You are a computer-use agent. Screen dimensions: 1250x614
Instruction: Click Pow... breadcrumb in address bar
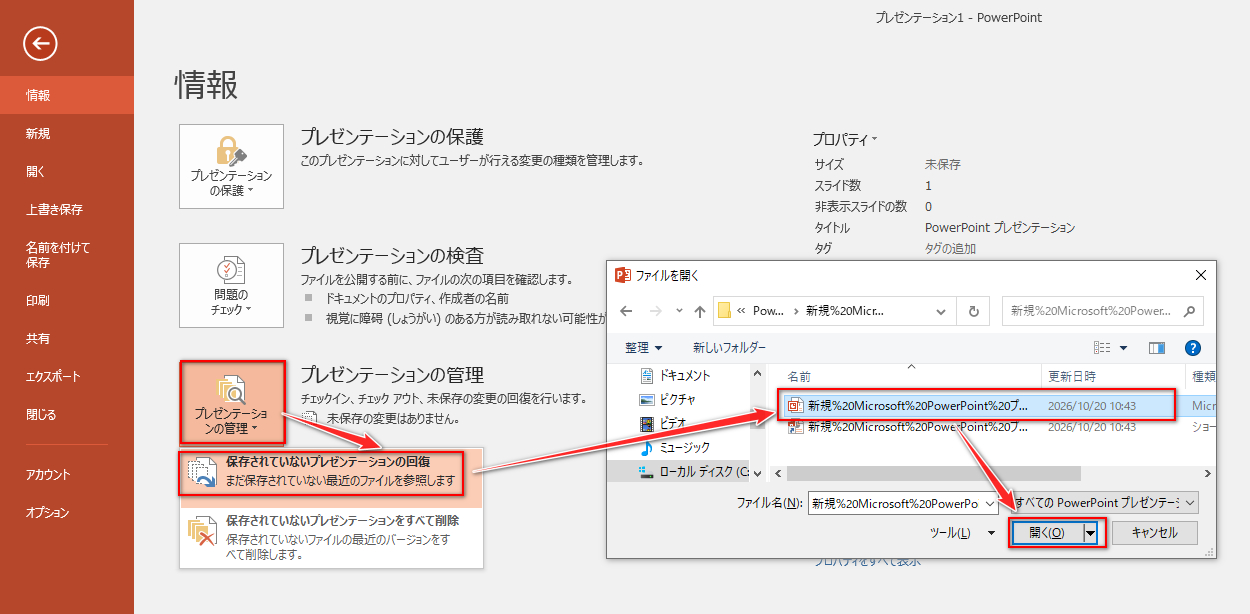[768, 311]
